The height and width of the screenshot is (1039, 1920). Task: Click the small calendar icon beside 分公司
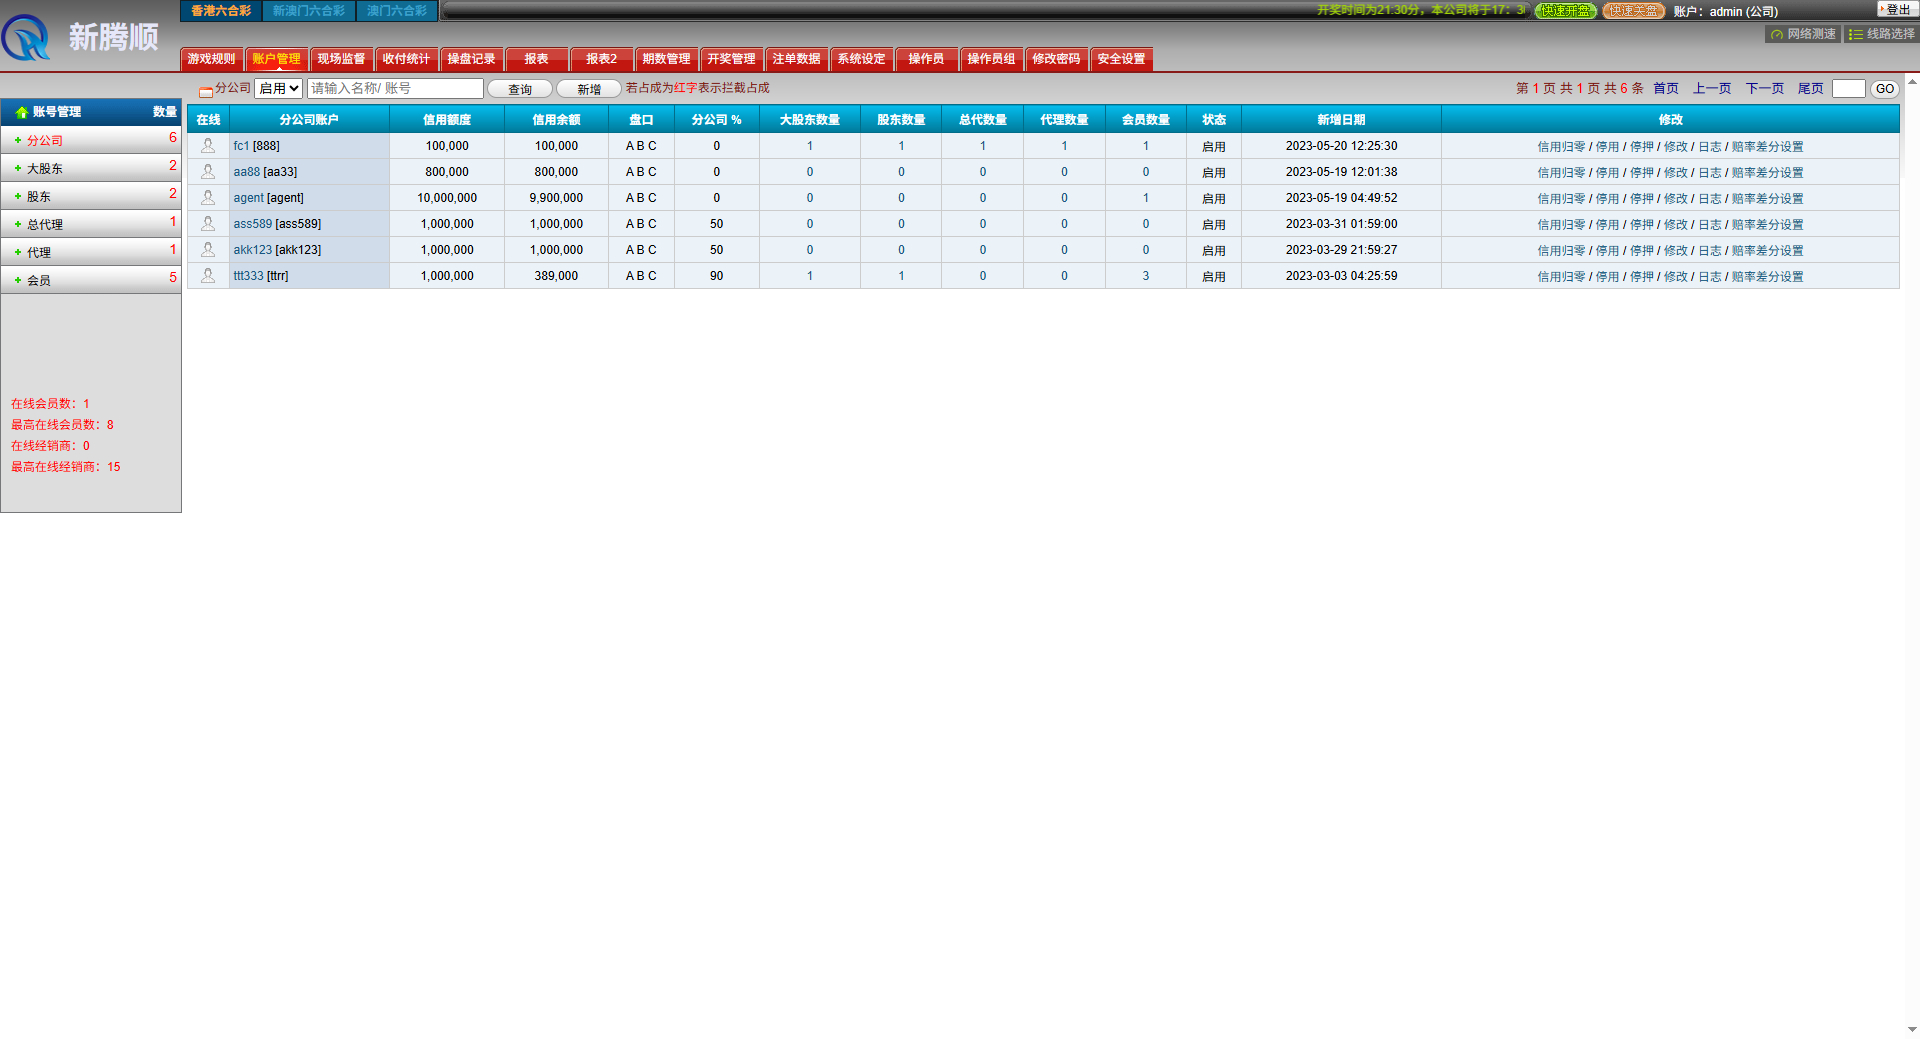[205, 90]
